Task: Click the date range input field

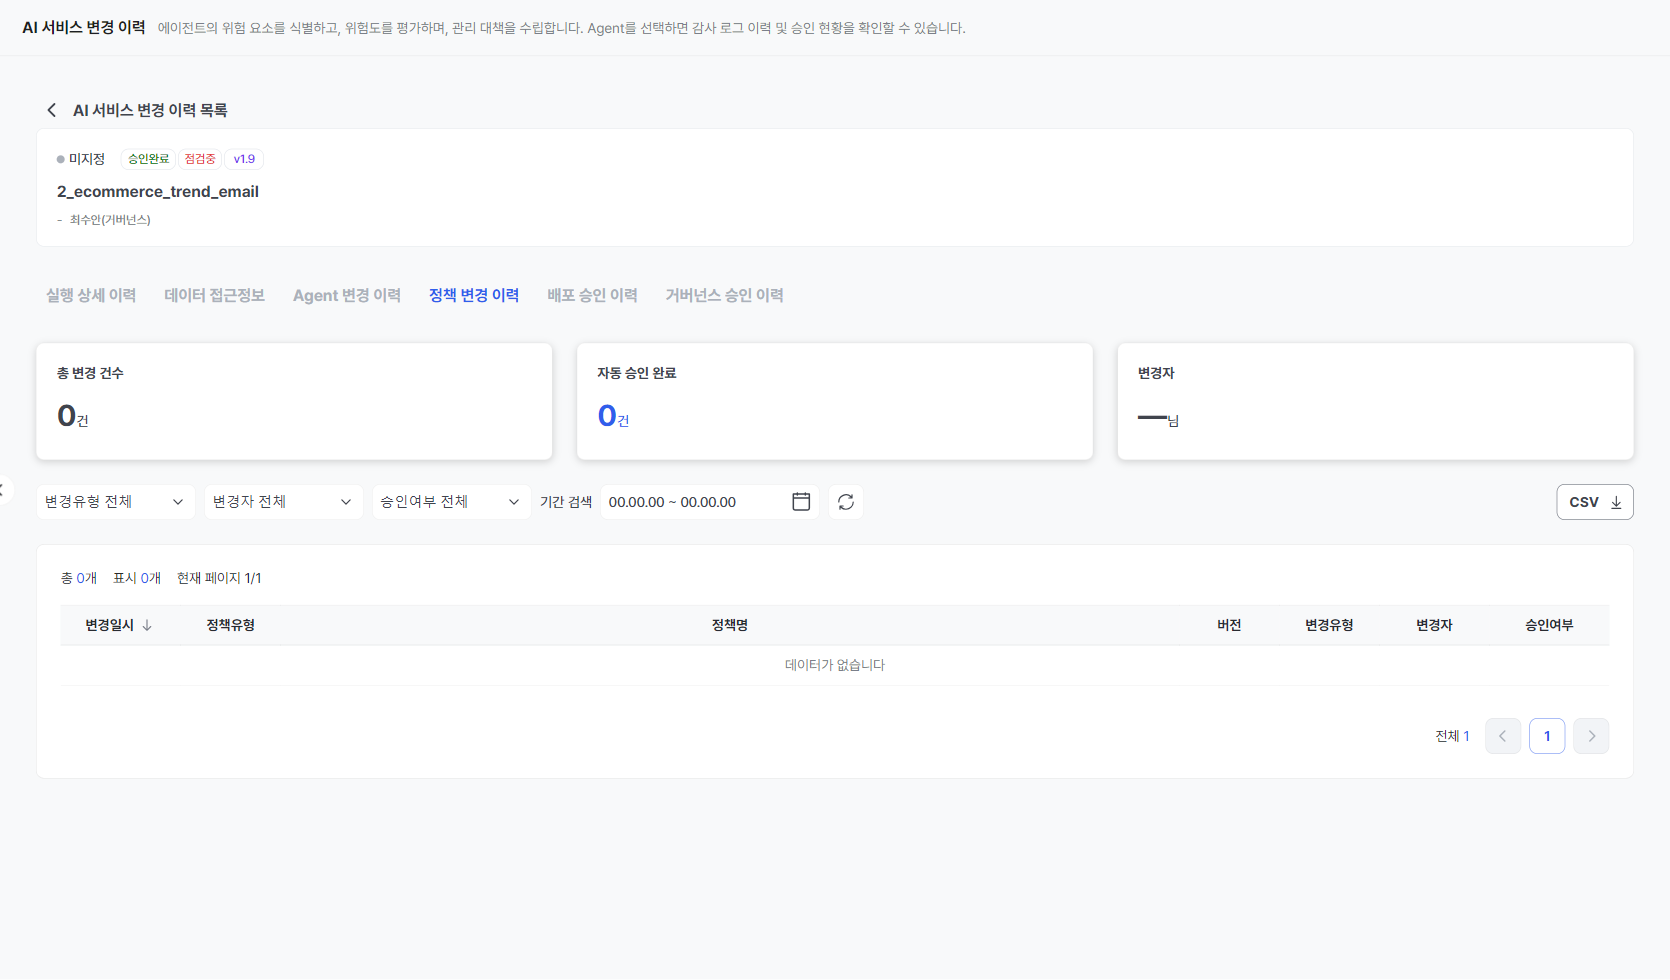Action: coord(710,502)
